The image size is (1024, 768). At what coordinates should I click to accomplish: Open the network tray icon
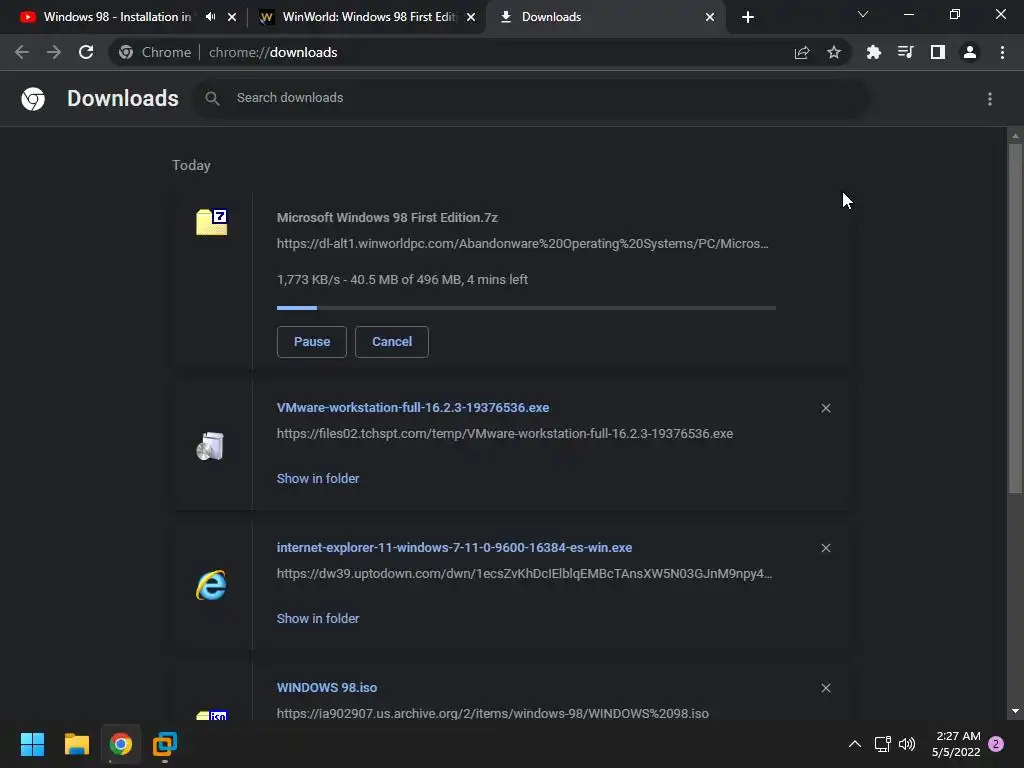tap(882, 744)
